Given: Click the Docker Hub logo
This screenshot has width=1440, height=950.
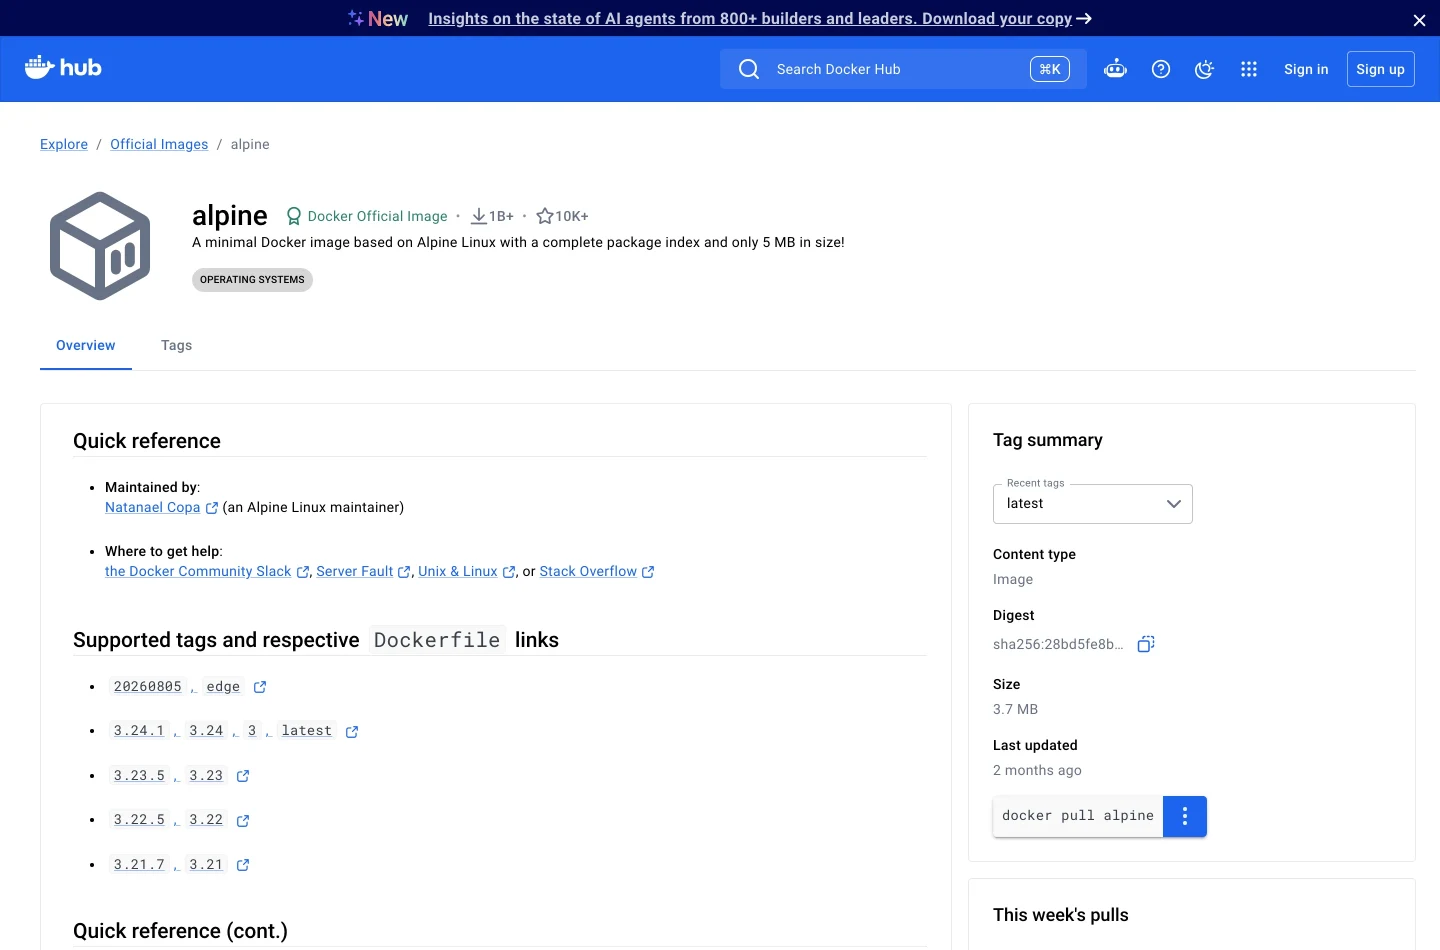Looking at the screenshot, I should click(x=63, y=68).
